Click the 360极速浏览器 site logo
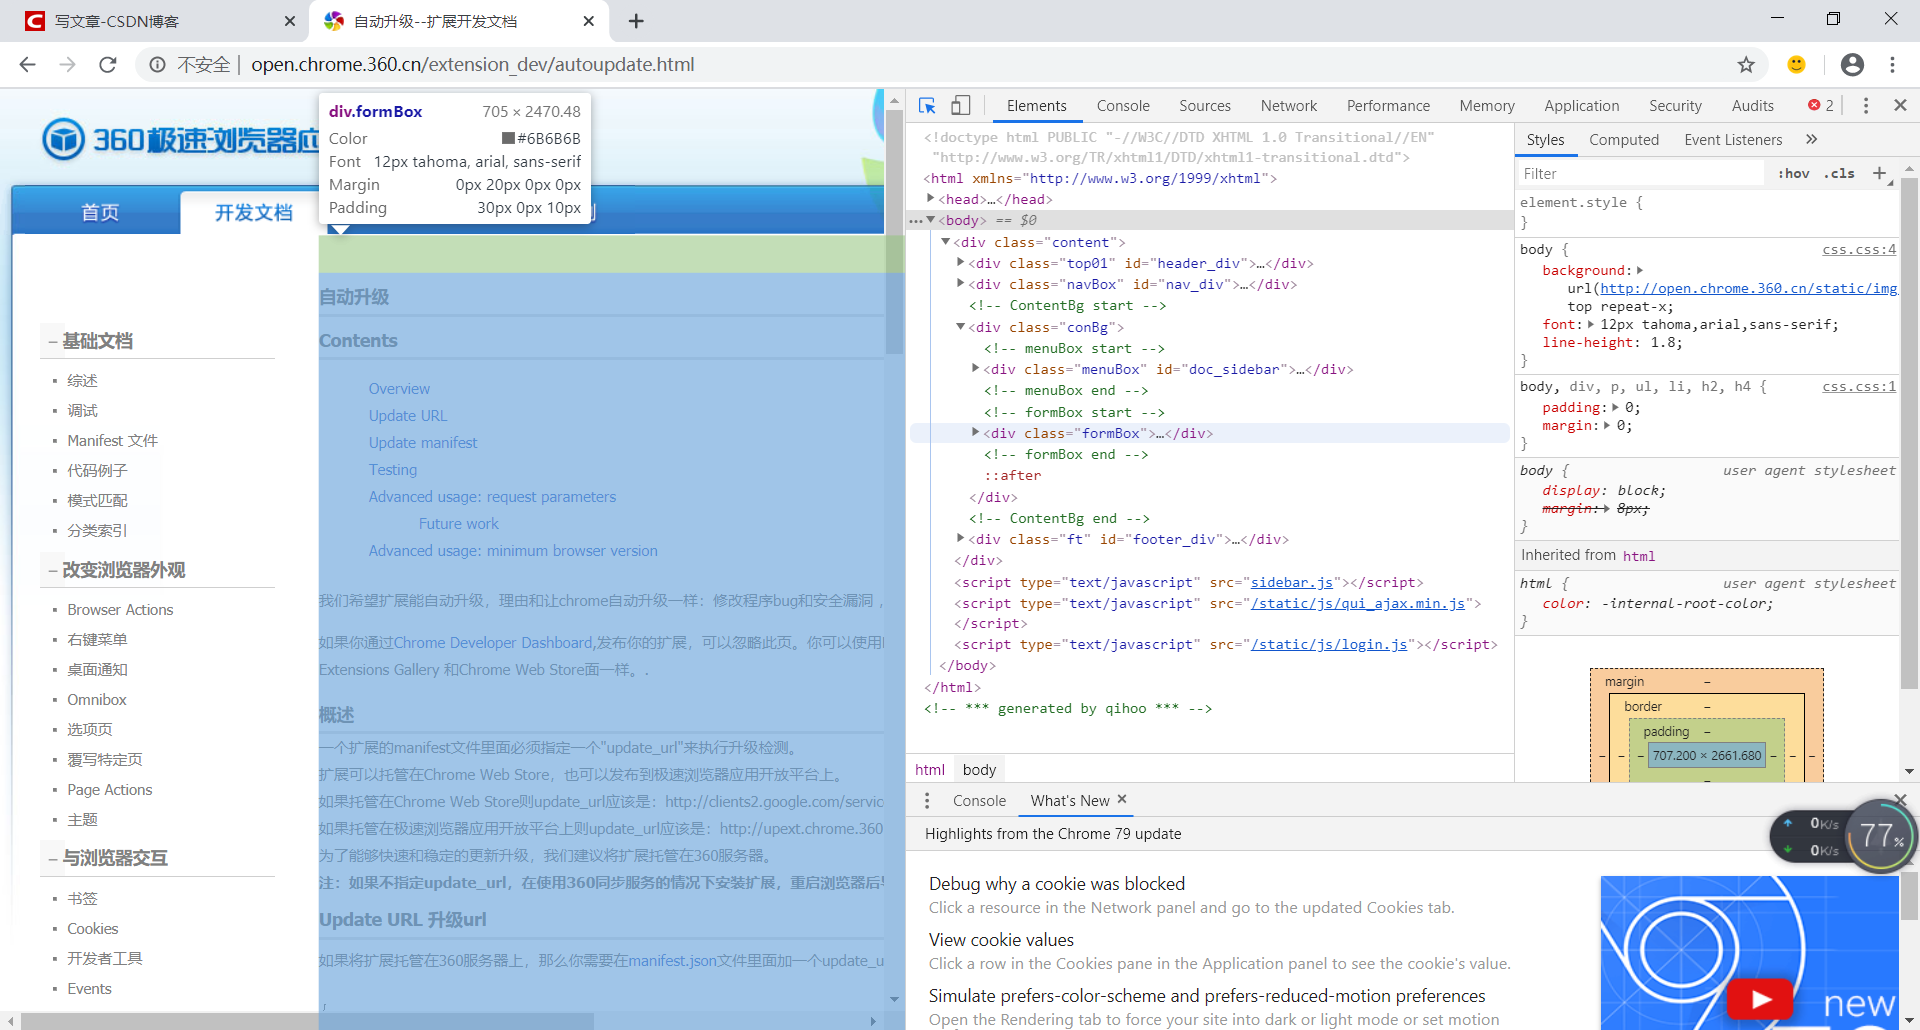Image resolution: width=1920 pixels, height=1030 pixels. pyautogui.click(x=180, y=140)
